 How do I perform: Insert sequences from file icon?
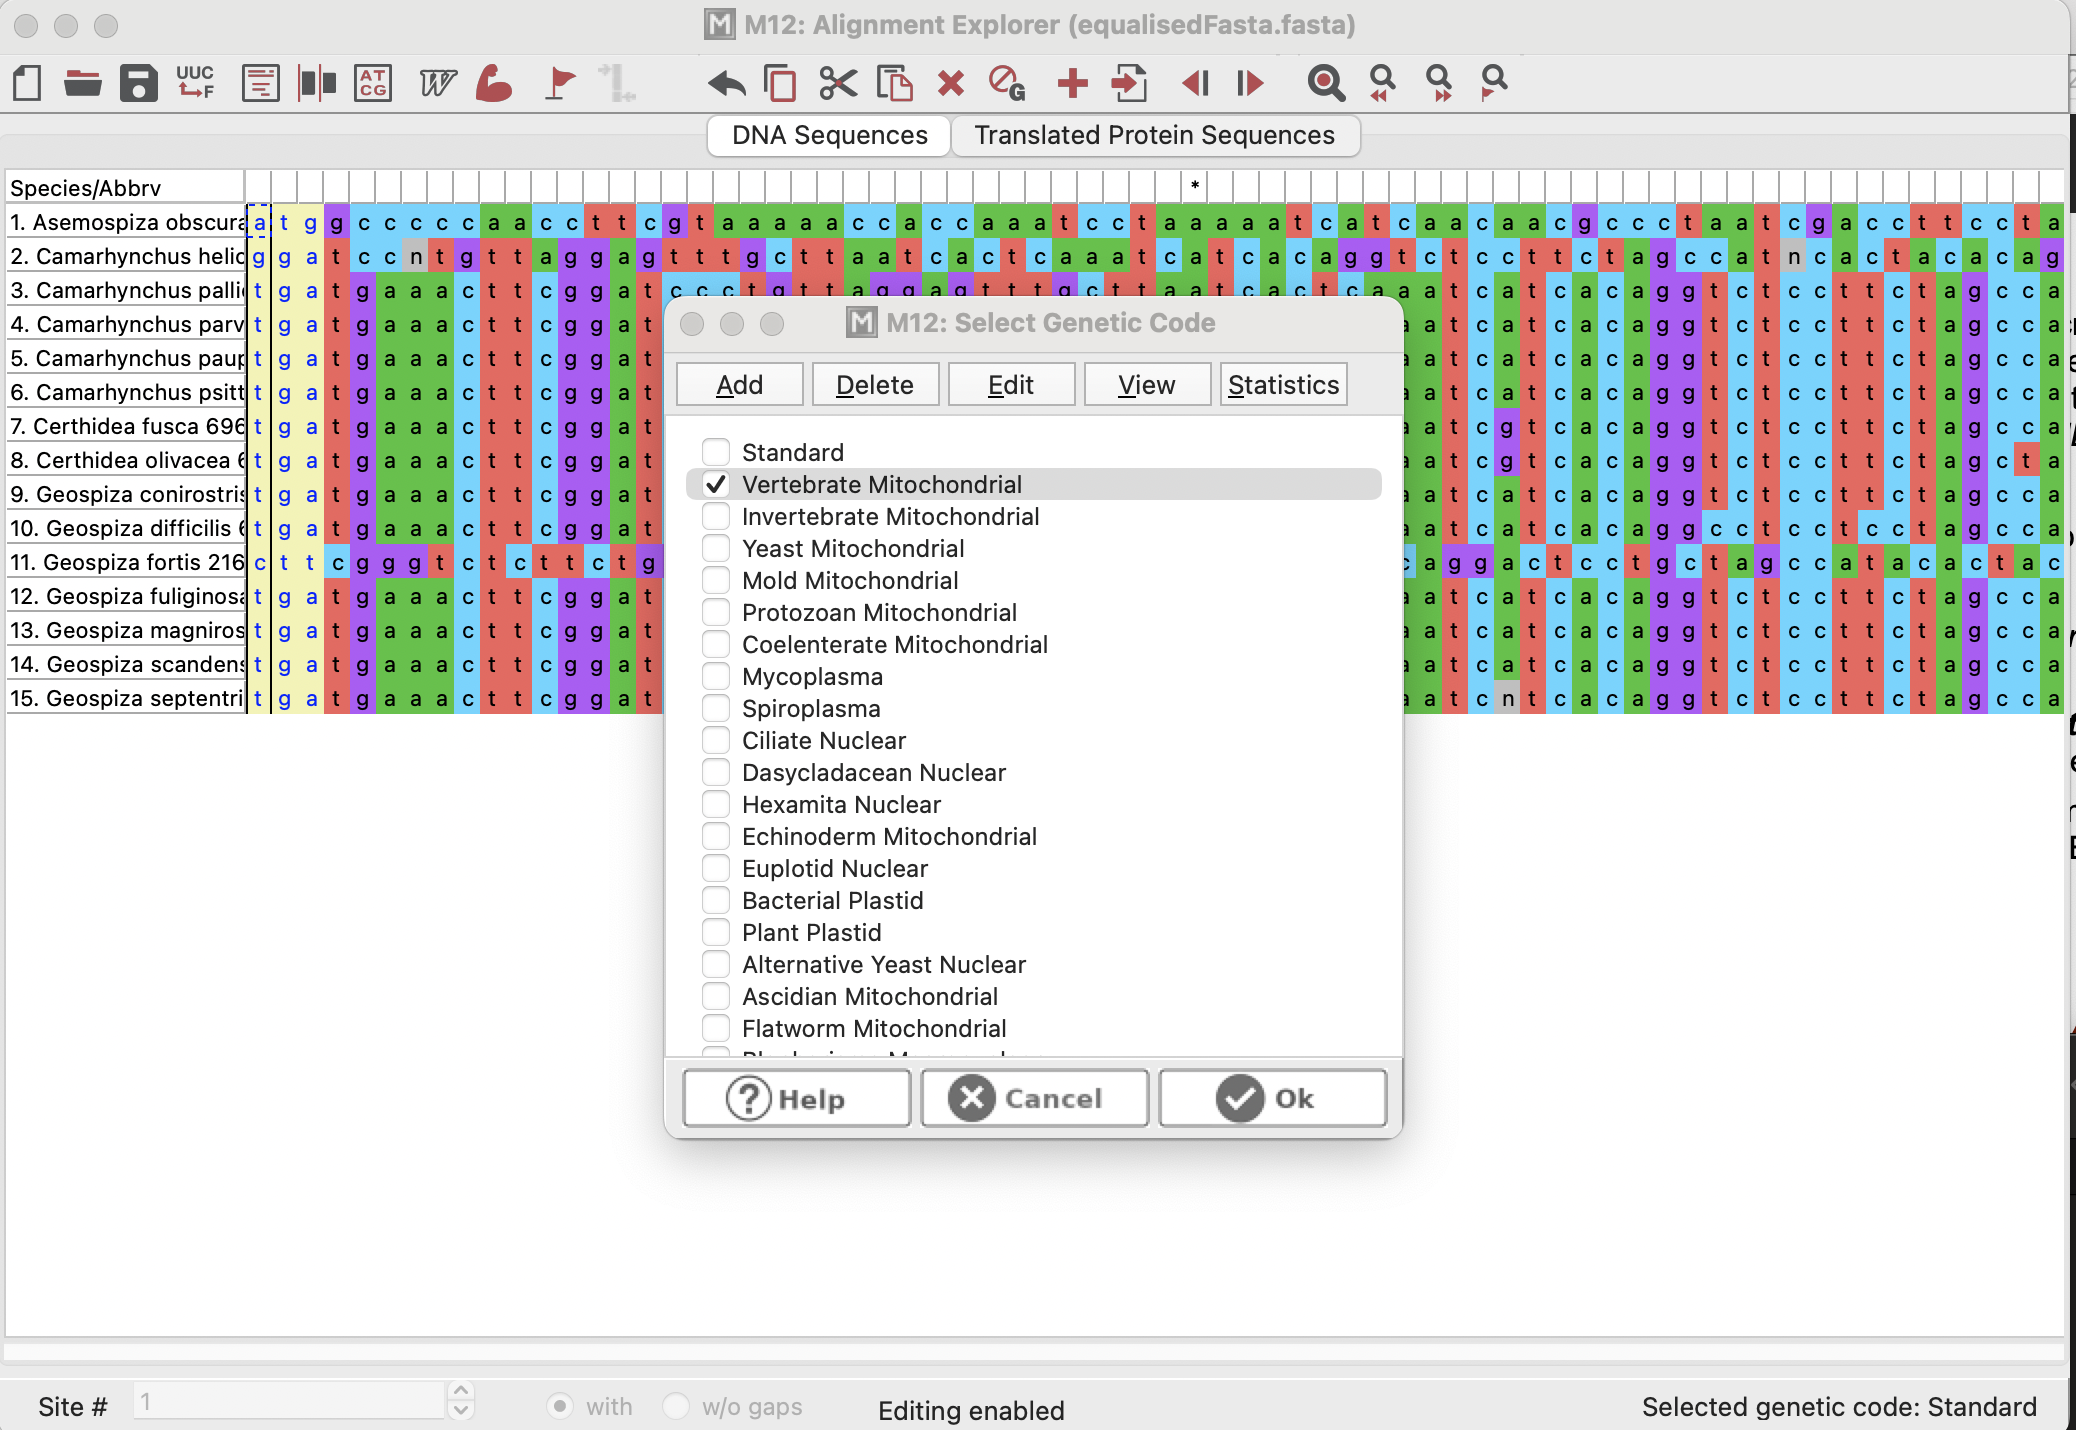pos(1129,83)
